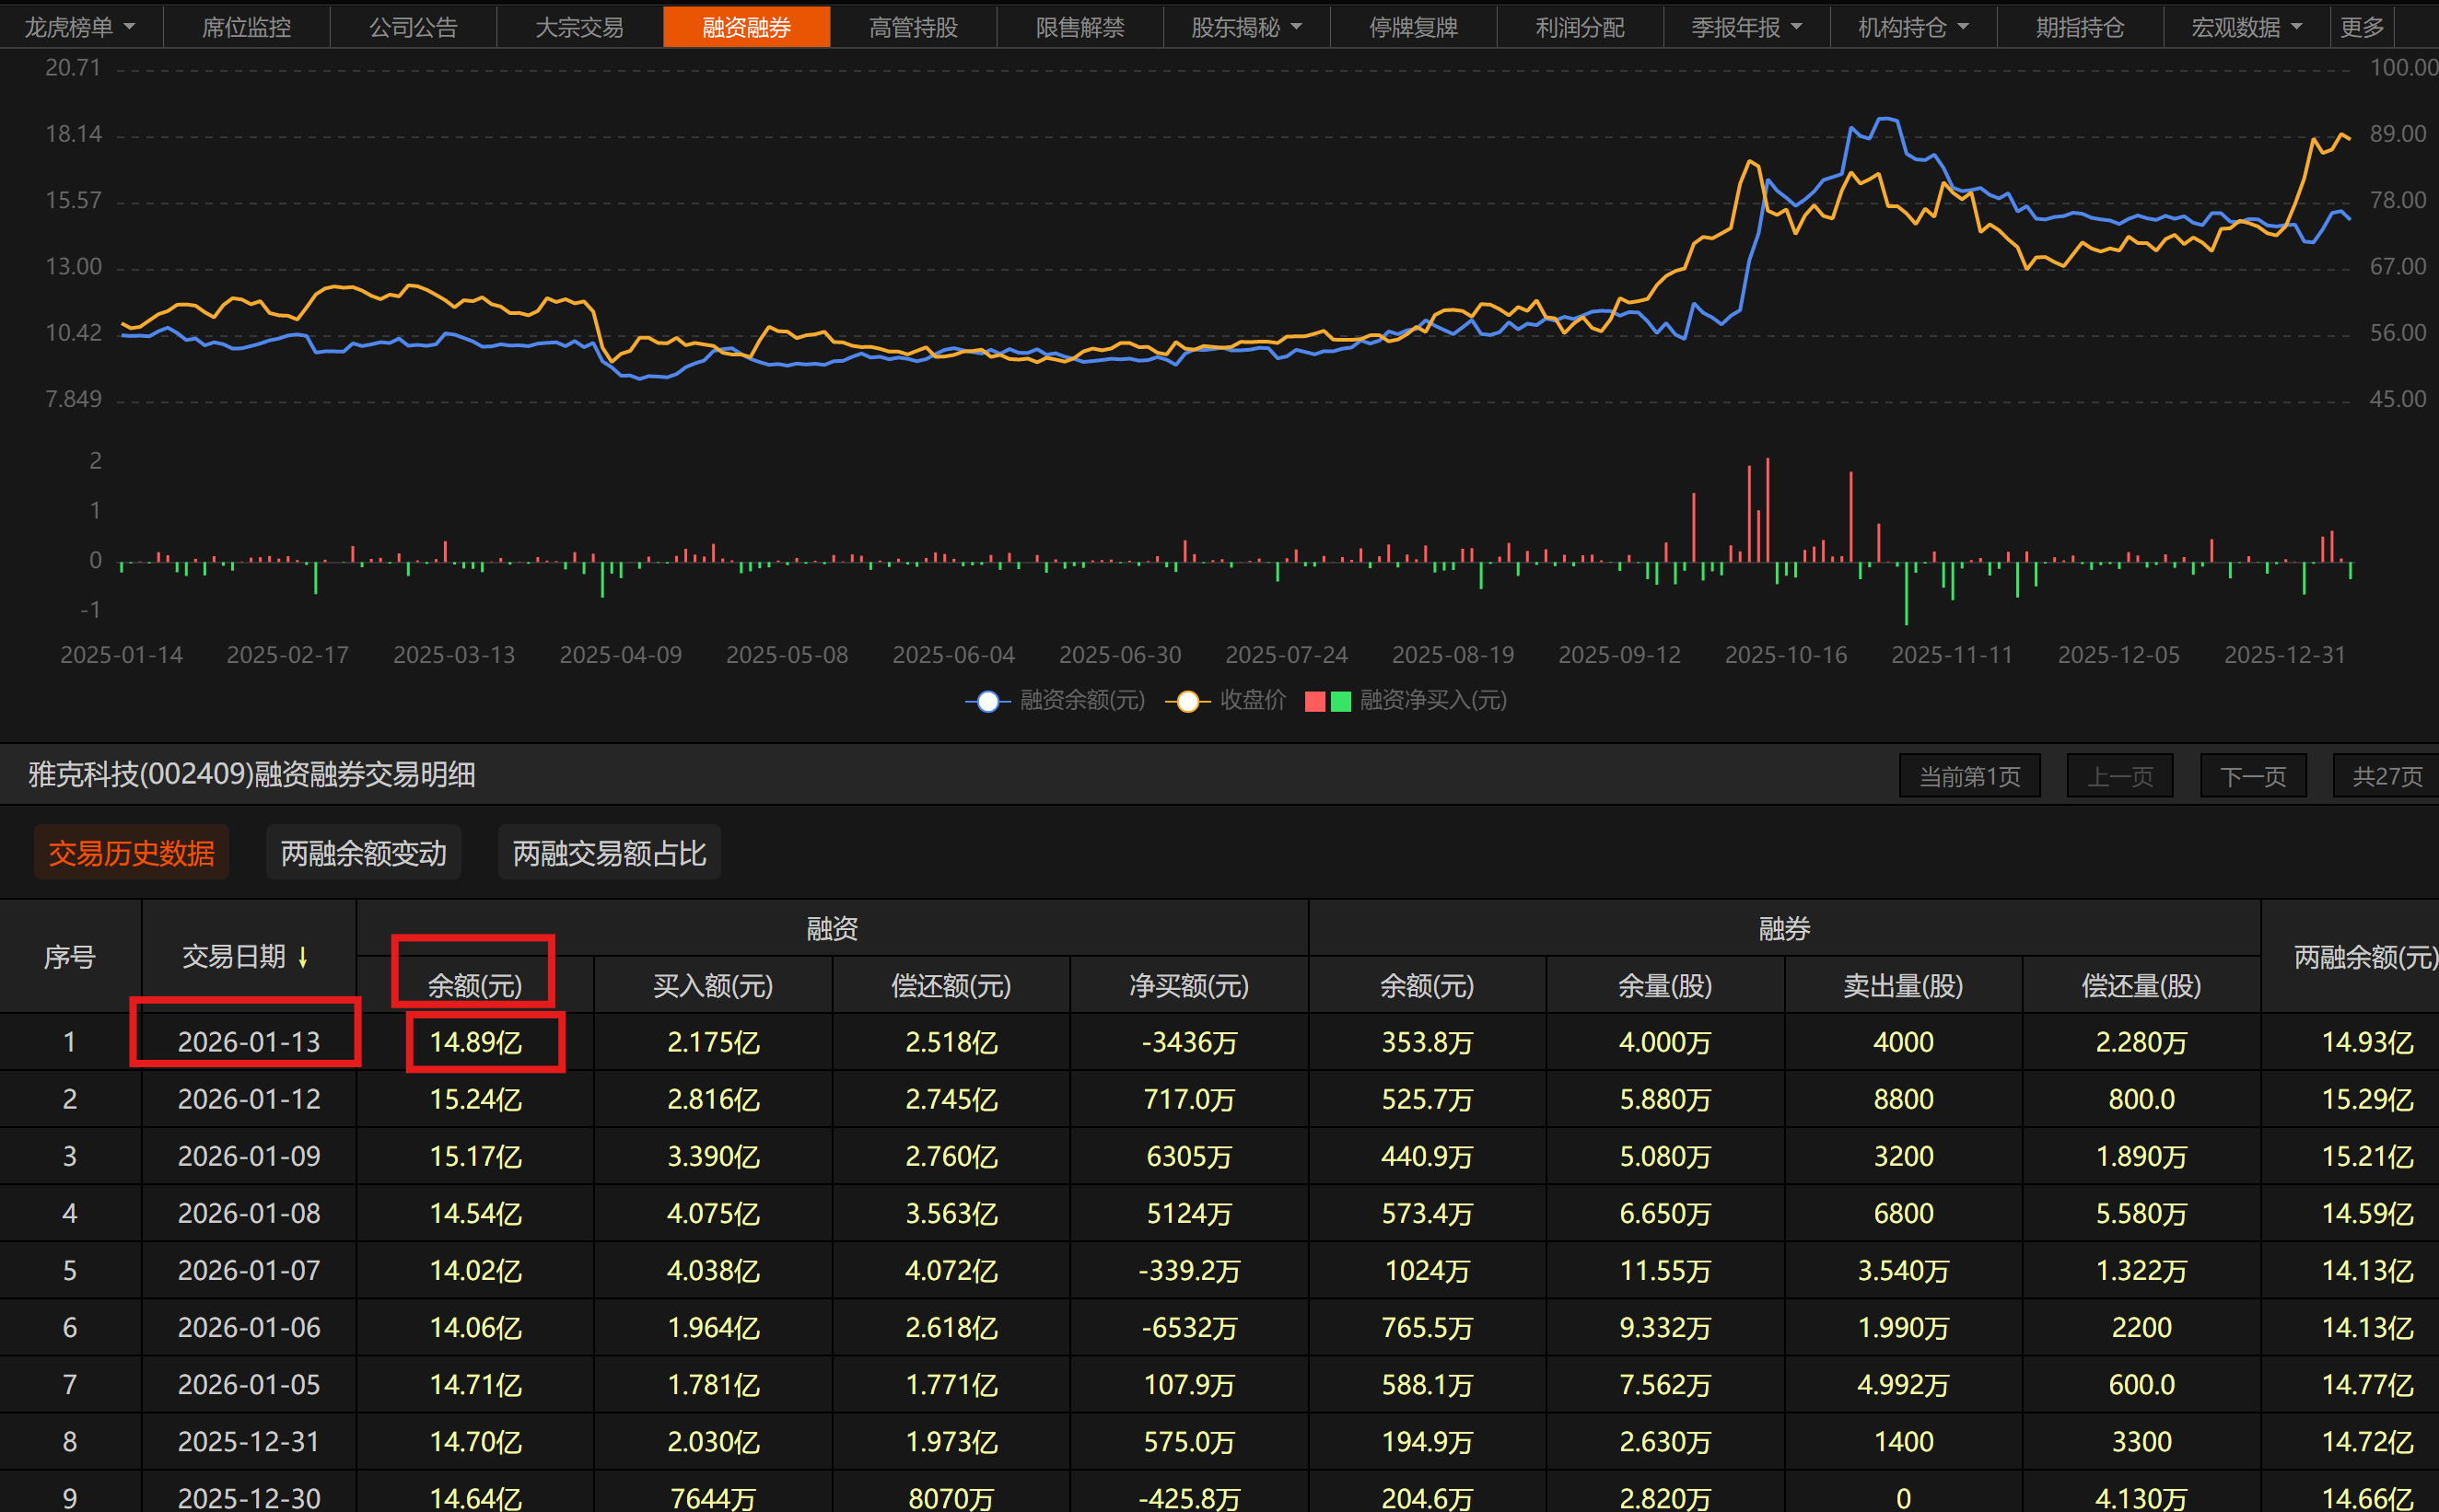Click the 2026-01-13 date cell
The height and width of the screenshot is (1512, 2439).
249,1042
